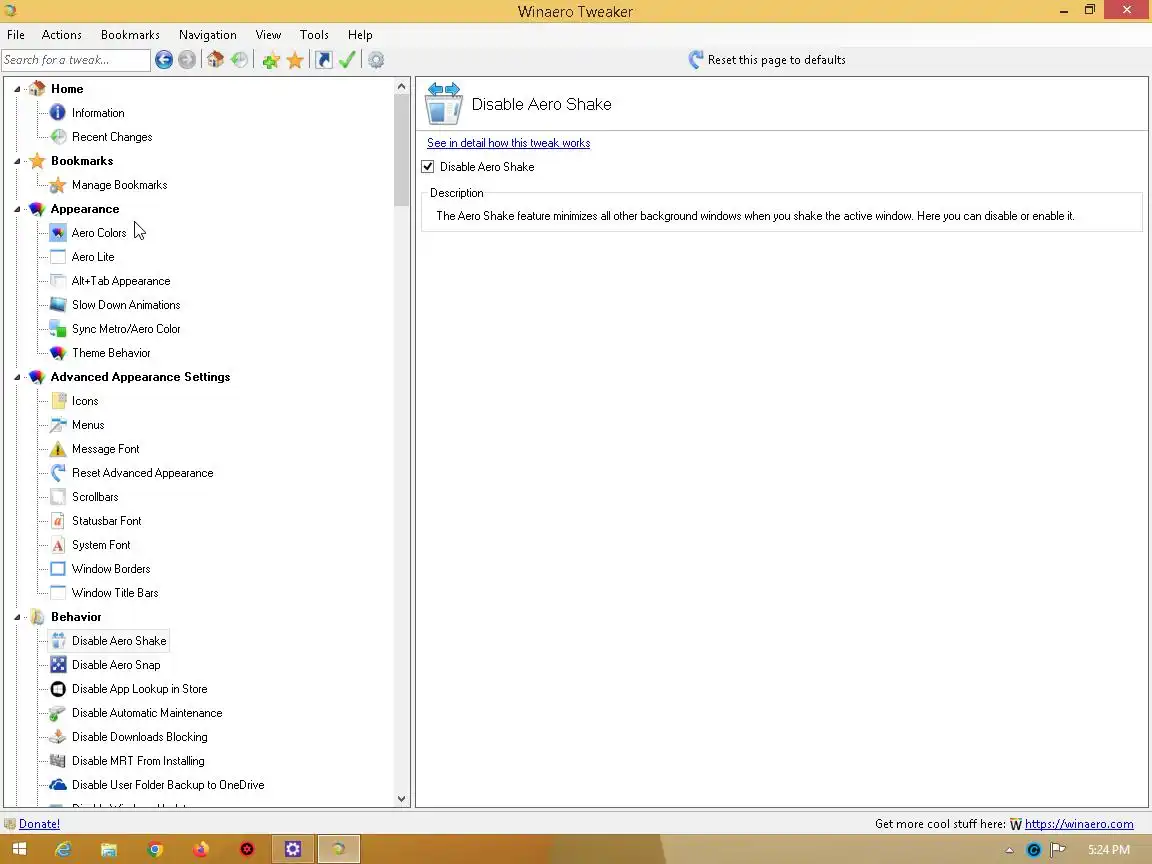Open the https://winaero.com link
This screenshot has height=864, width=1152.
(x=1079, y=824)
